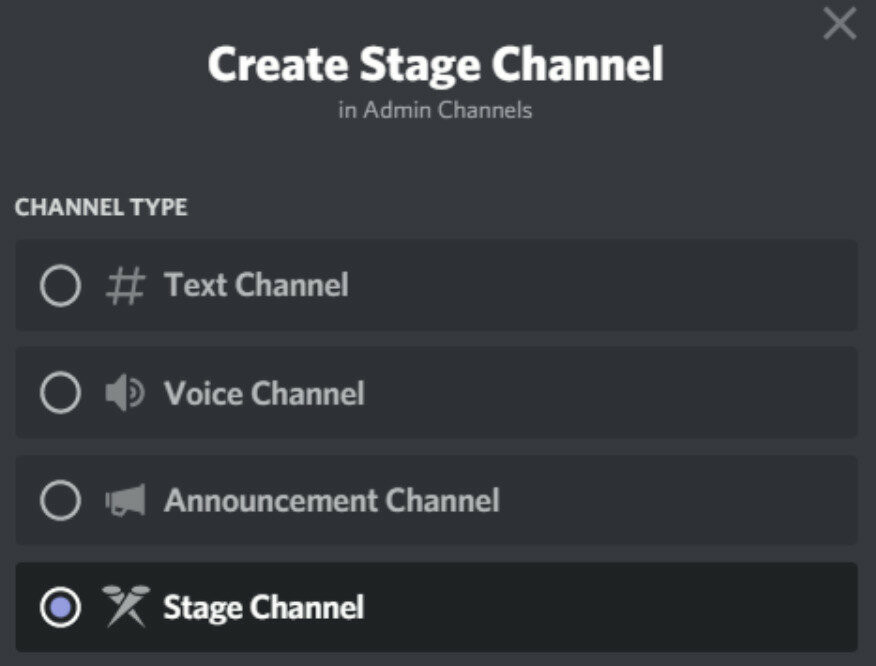876x666 pixels.
Task: Choose the Voice Channel radio button
Action: [60, 393]
